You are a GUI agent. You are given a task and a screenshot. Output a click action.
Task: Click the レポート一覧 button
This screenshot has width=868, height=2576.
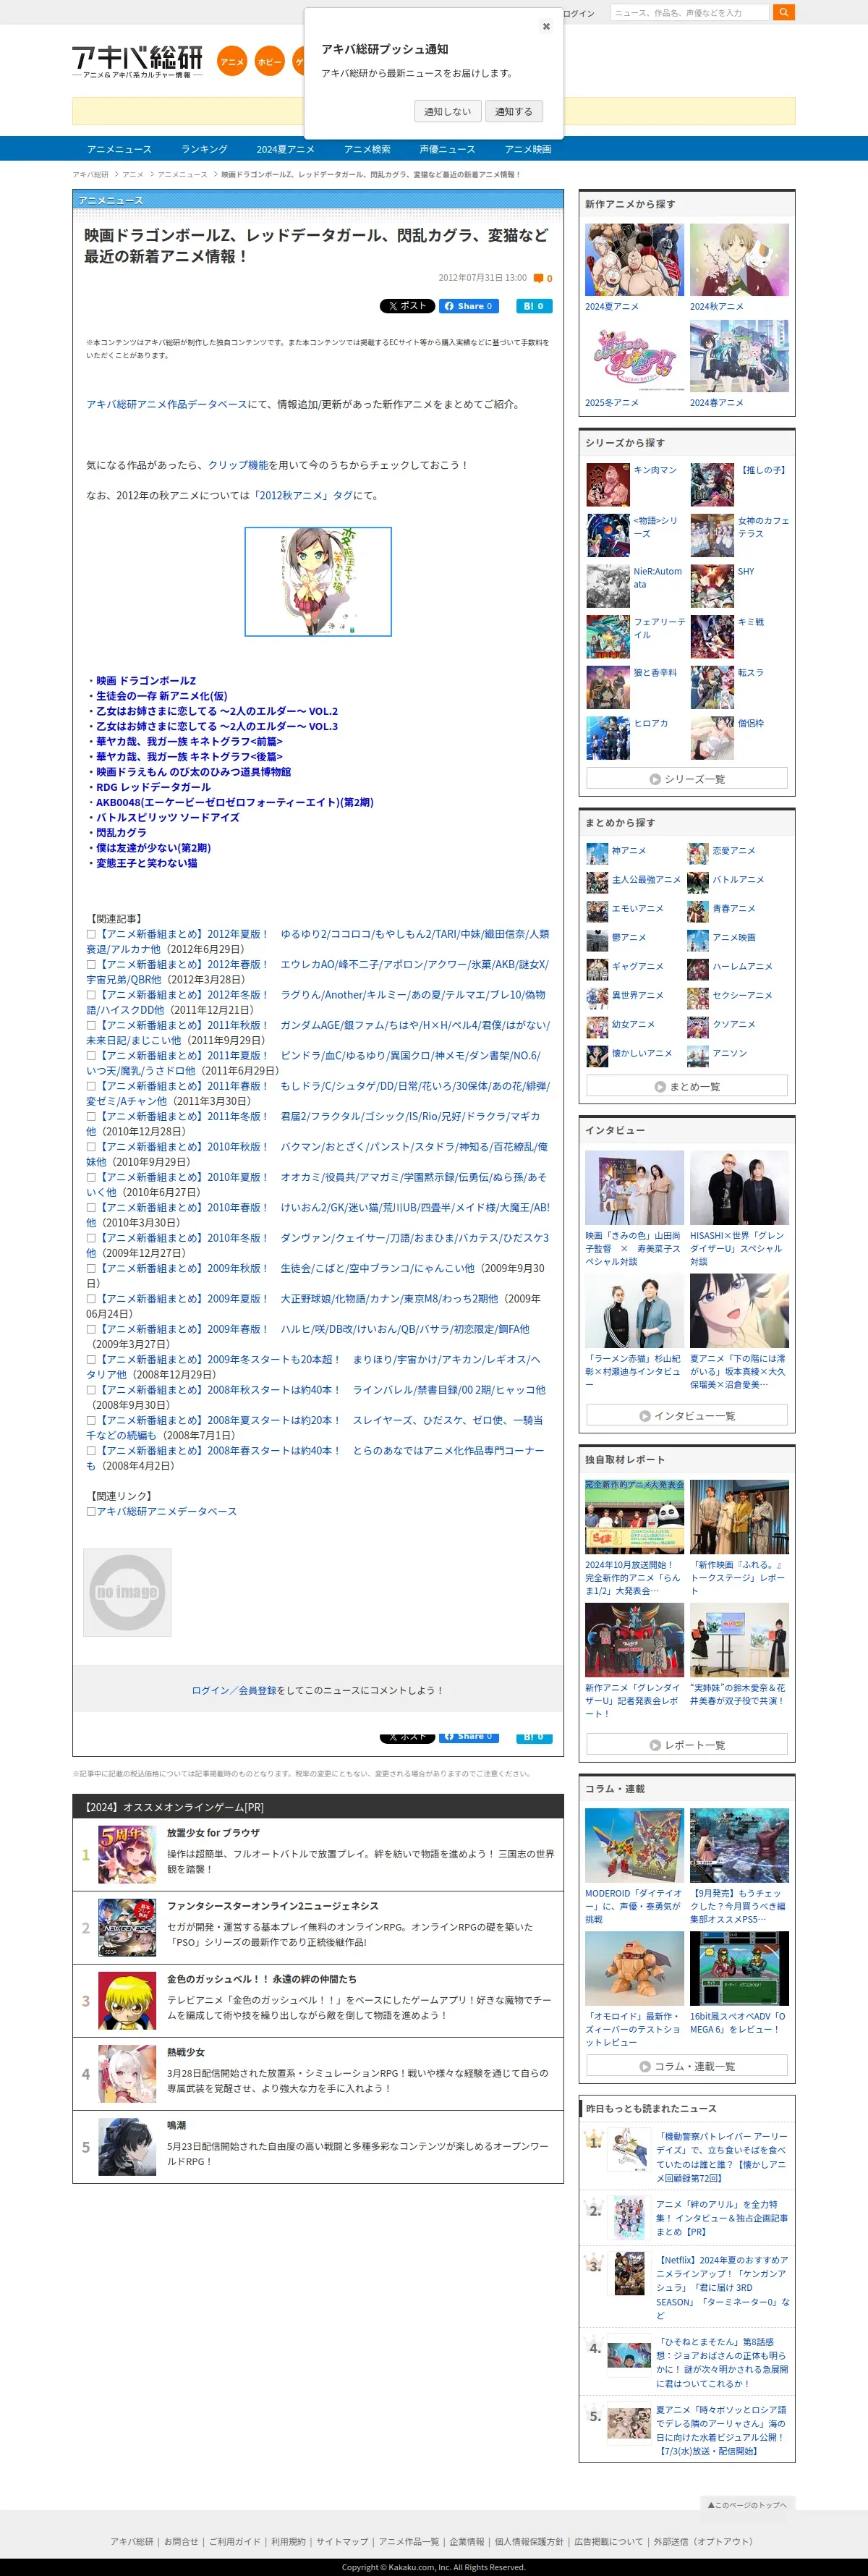tap(687, 1744)
